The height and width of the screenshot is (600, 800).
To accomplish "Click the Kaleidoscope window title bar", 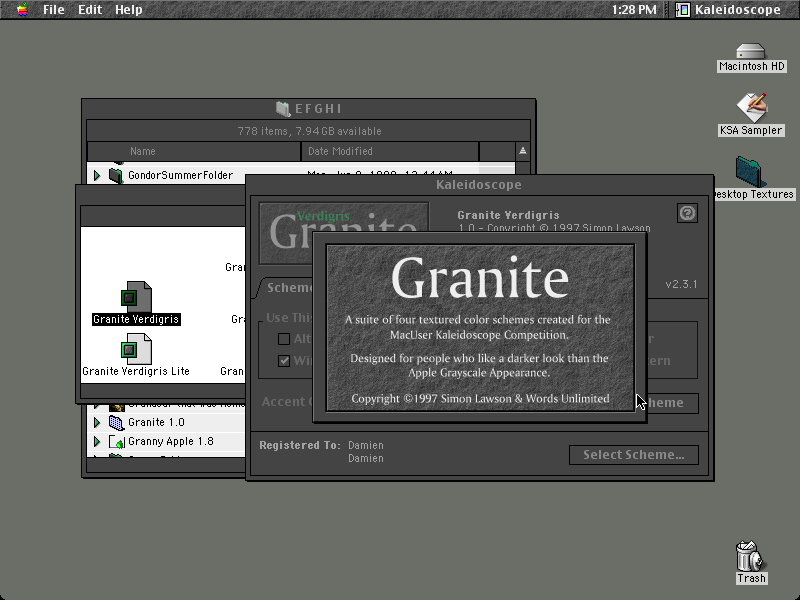I will click(x=479, y=185).
